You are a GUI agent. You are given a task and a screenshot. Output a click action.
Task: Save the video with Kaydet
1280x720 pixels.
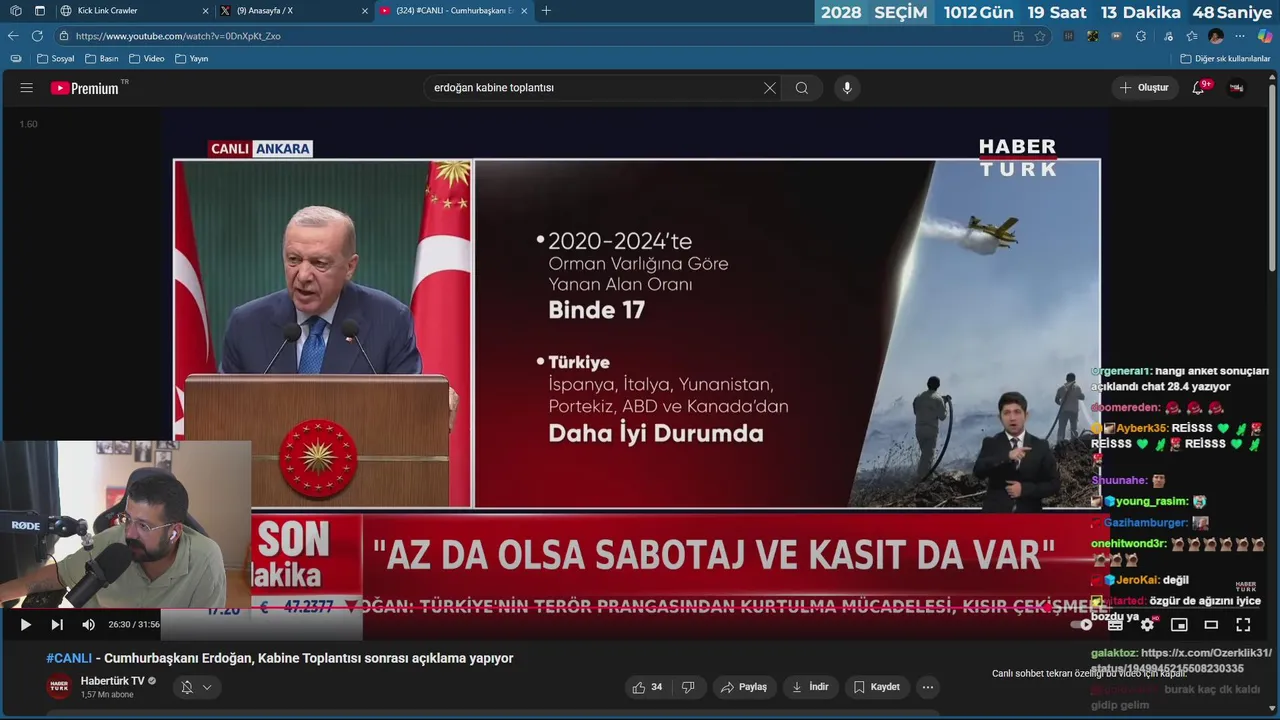877,687
